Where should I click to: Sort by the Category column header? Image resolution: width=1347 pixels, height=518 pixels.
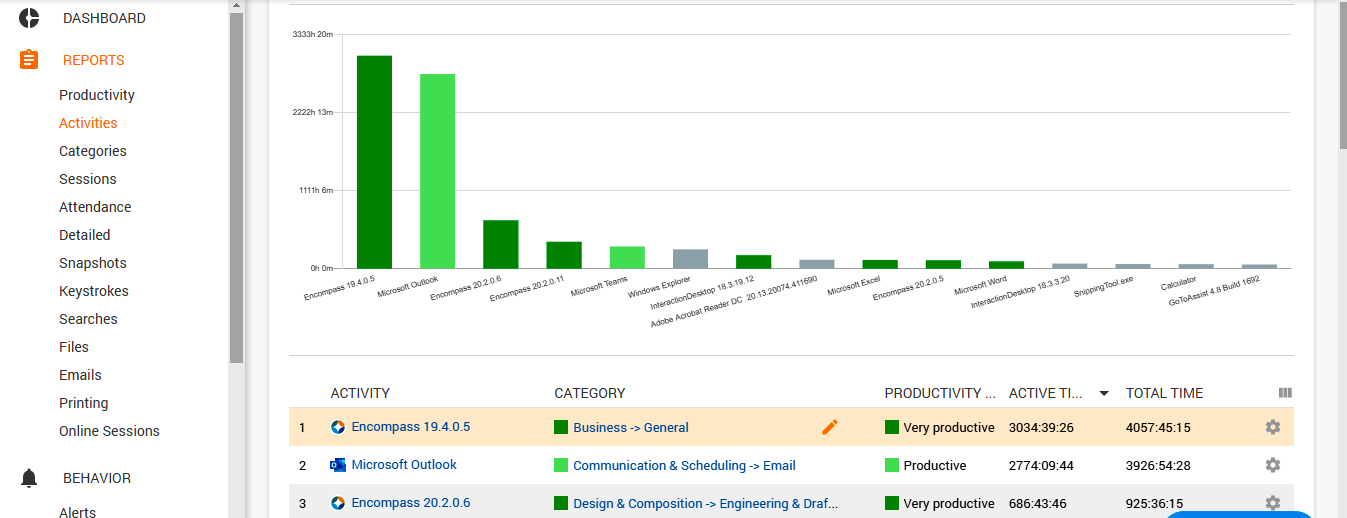coord(590,393)
